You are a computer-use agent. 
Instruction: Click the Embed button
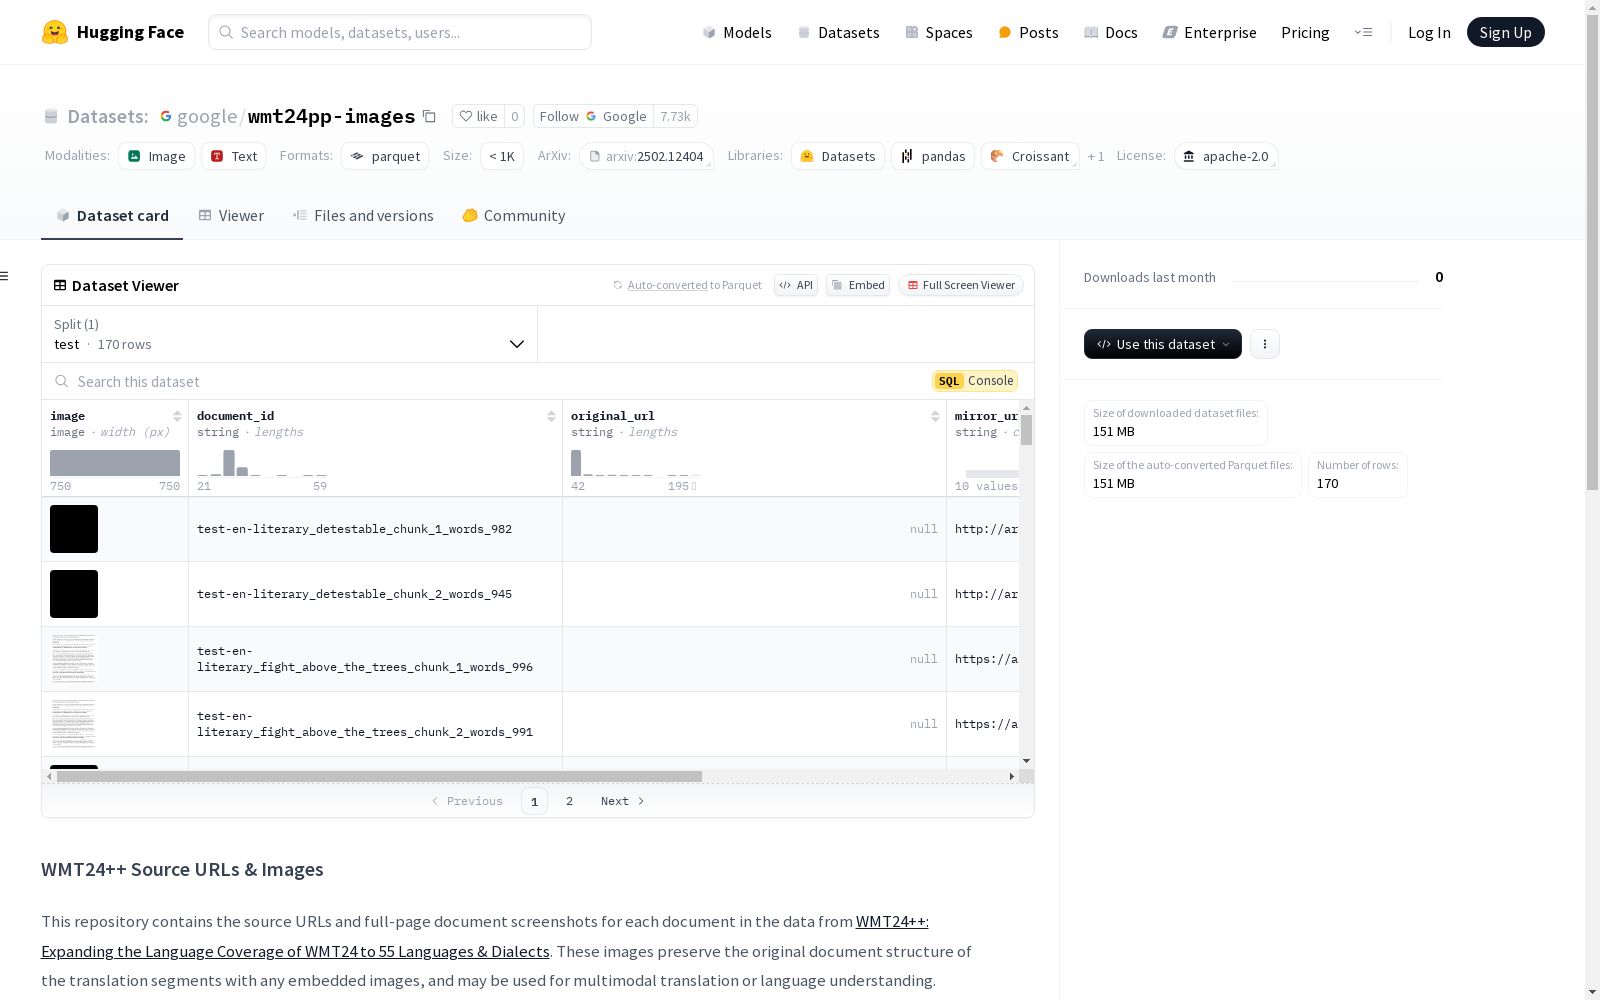(858, 285)
